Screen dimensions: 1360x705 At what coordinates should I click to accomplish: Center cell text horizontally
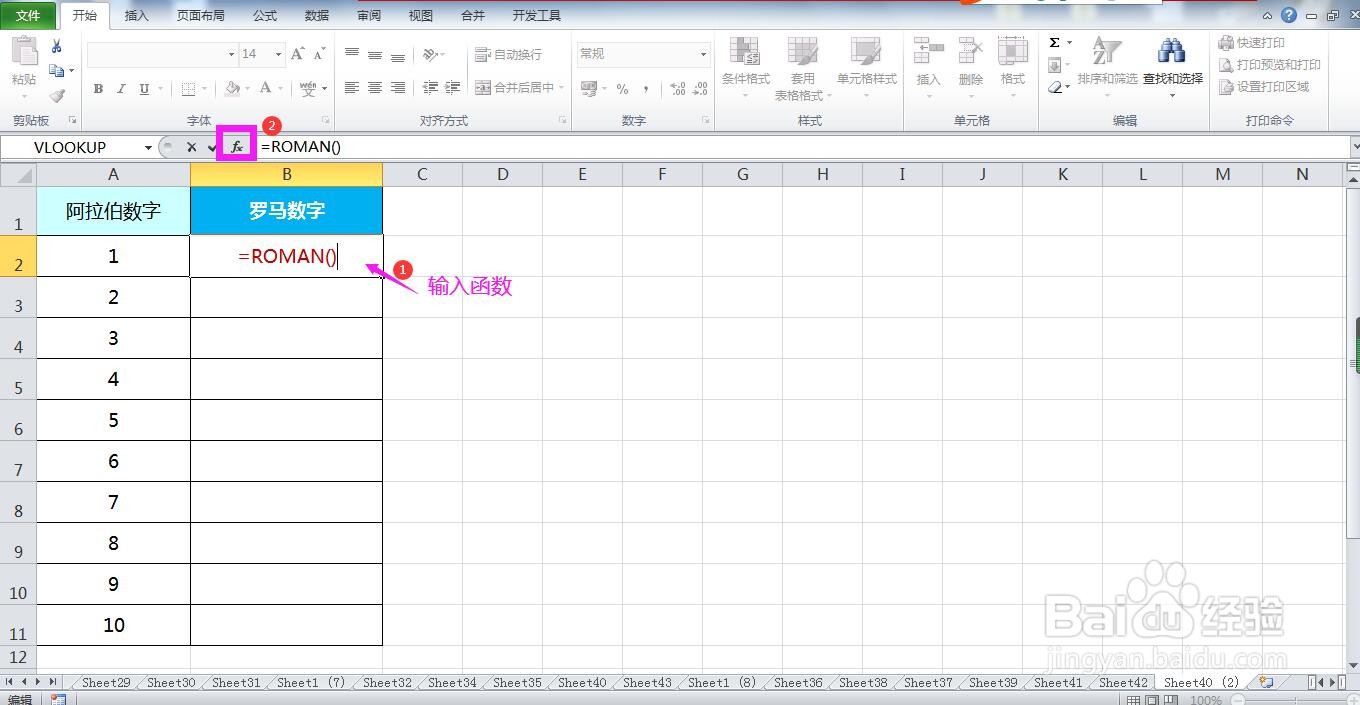coord(375,88)
